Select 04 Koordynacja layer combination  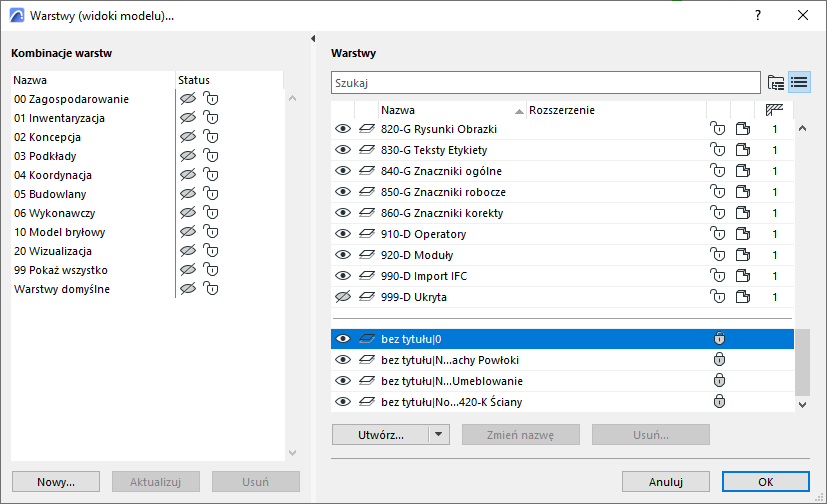(x=53, y=175)
